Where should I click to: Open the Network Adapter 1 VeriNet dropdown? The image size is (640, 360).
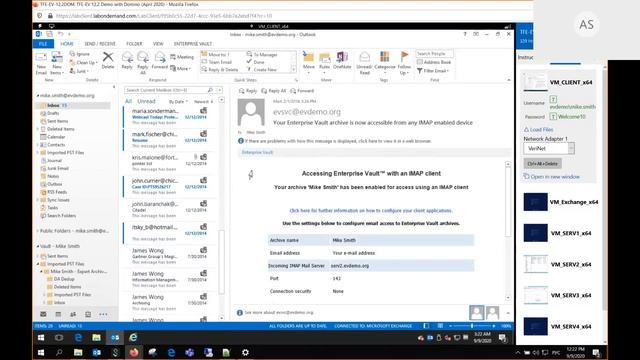[549, 149]
